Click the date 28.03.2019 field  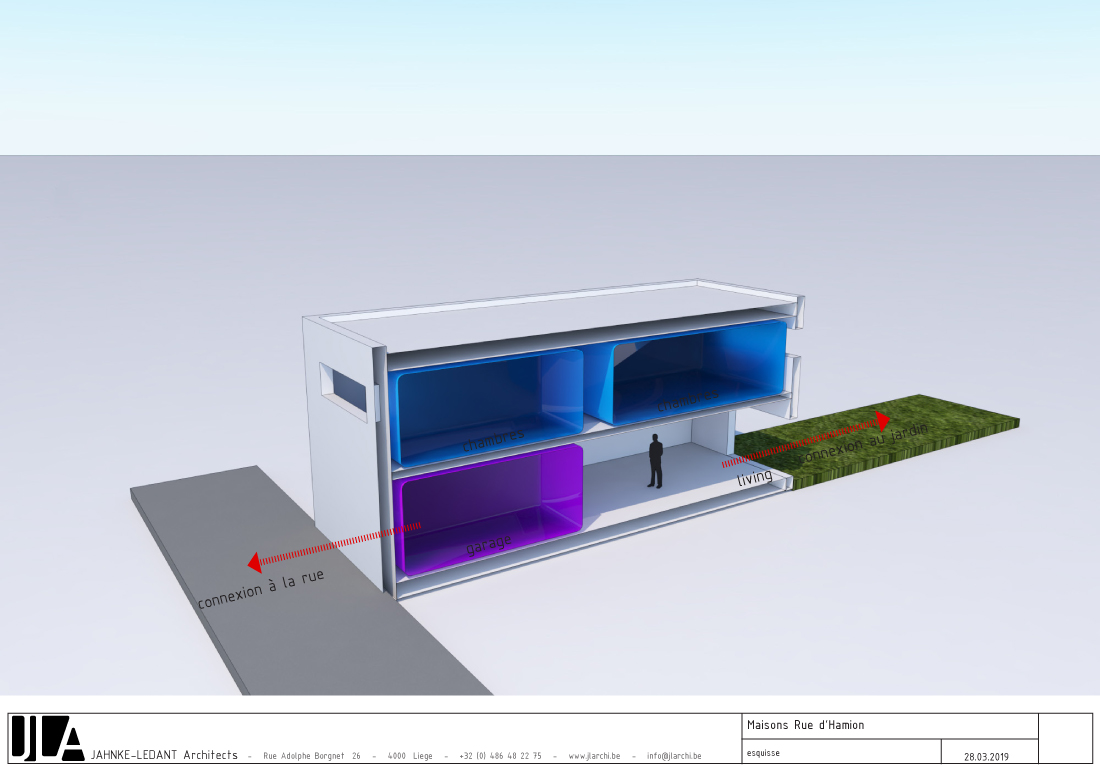coord(987,756)
